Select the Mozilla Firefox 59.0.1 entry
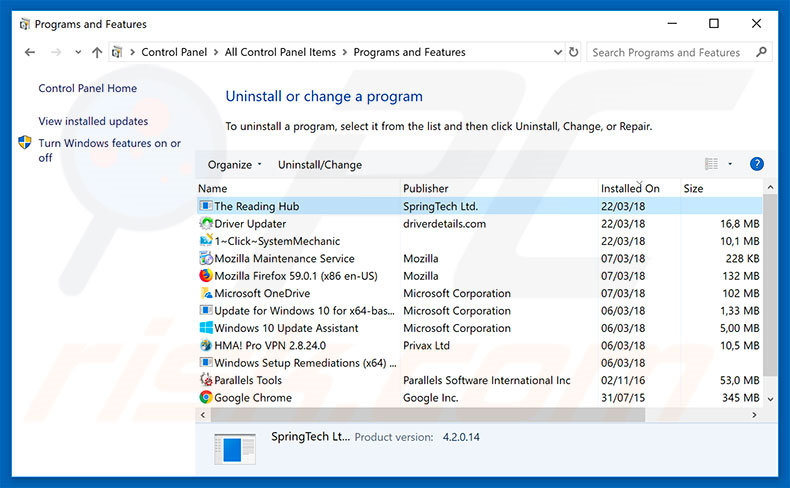 (x=296, y=276)
